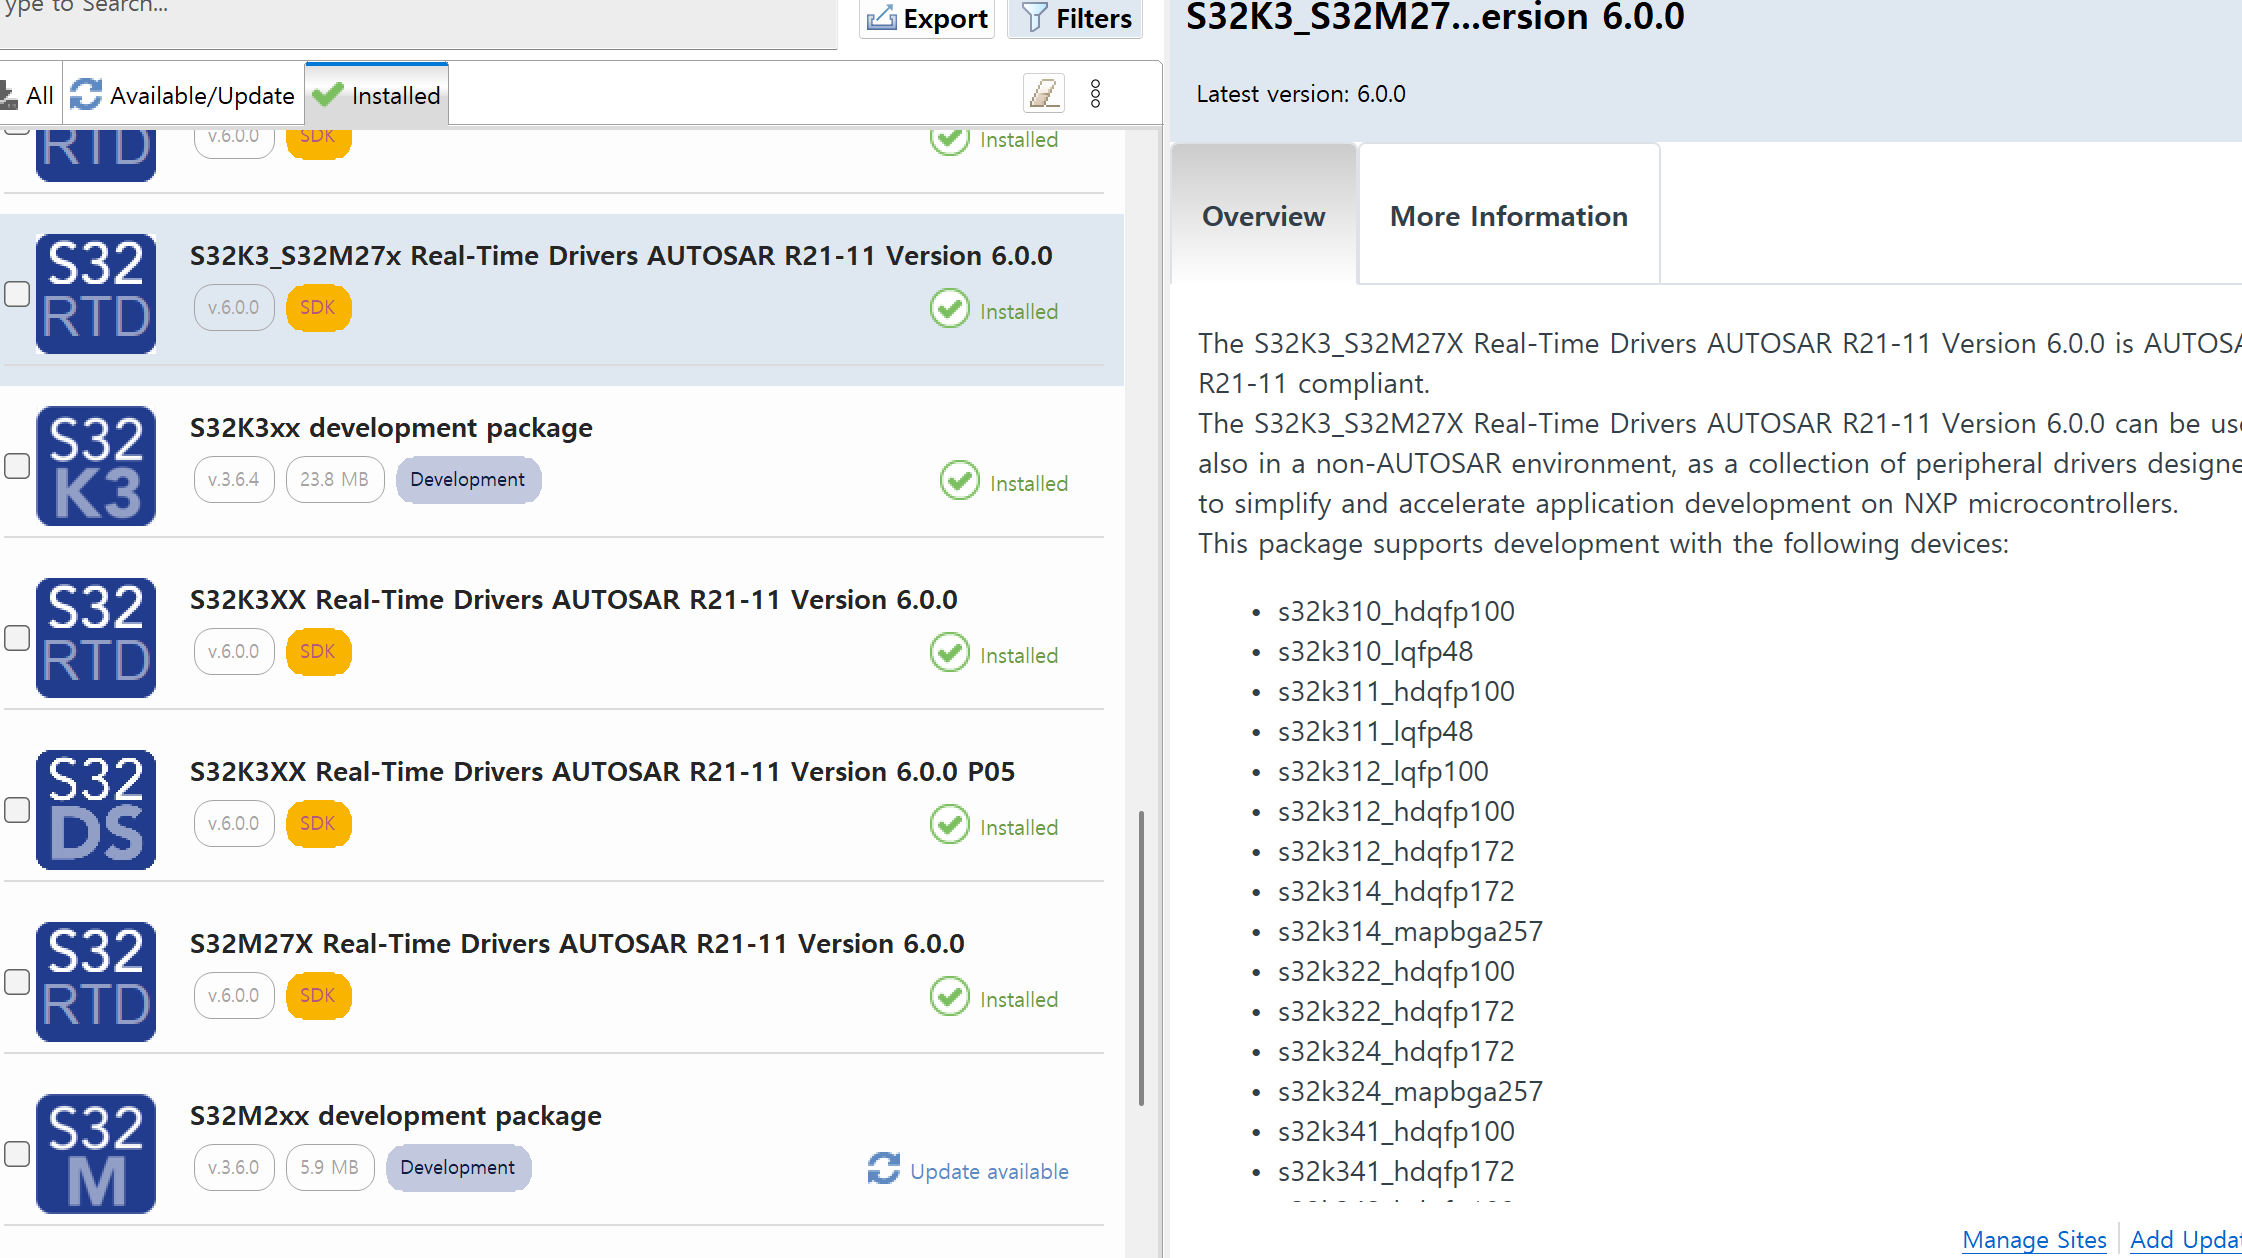2242x1258 pixels.
Task: Open the three-dot more options menu
Action: 1096,93
